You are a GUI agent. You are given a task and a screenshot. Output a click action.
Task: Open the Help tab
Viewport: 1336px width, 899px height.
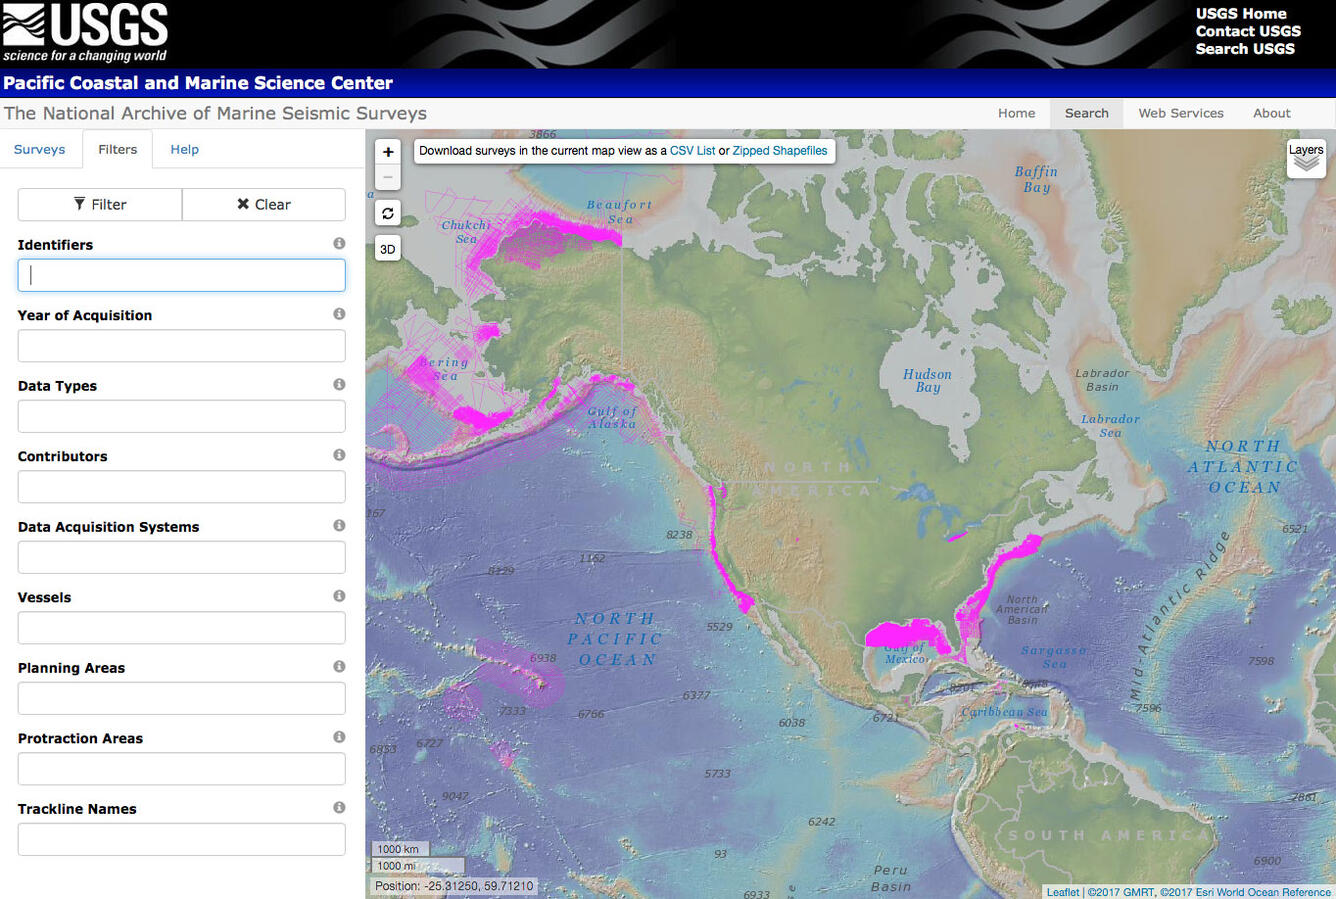pos(184,149)
